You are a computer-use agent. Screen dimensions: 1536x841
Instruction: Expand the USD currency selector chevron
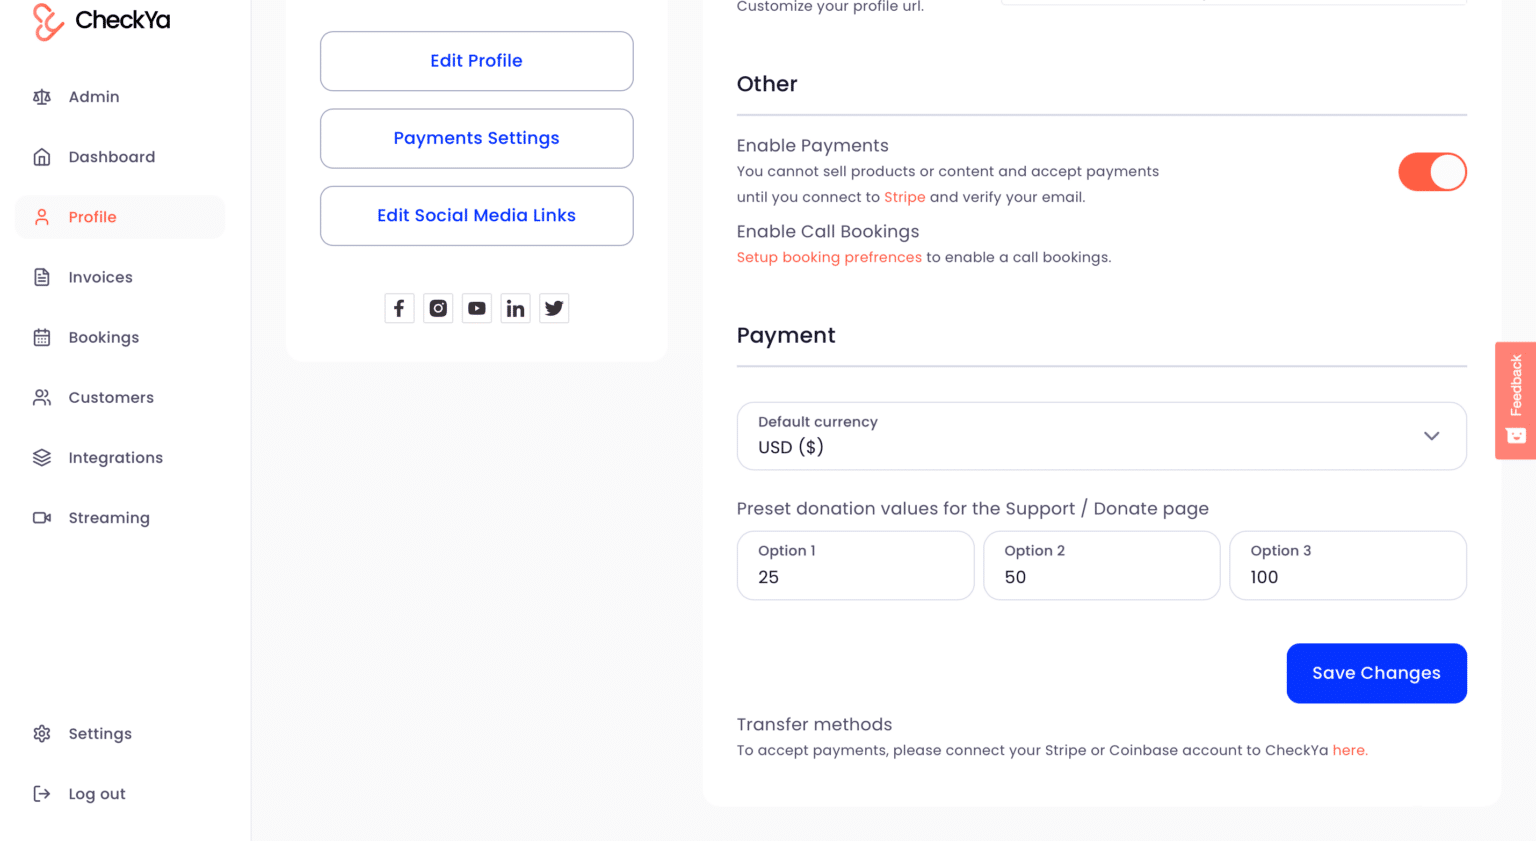(x=1431, y=436)
